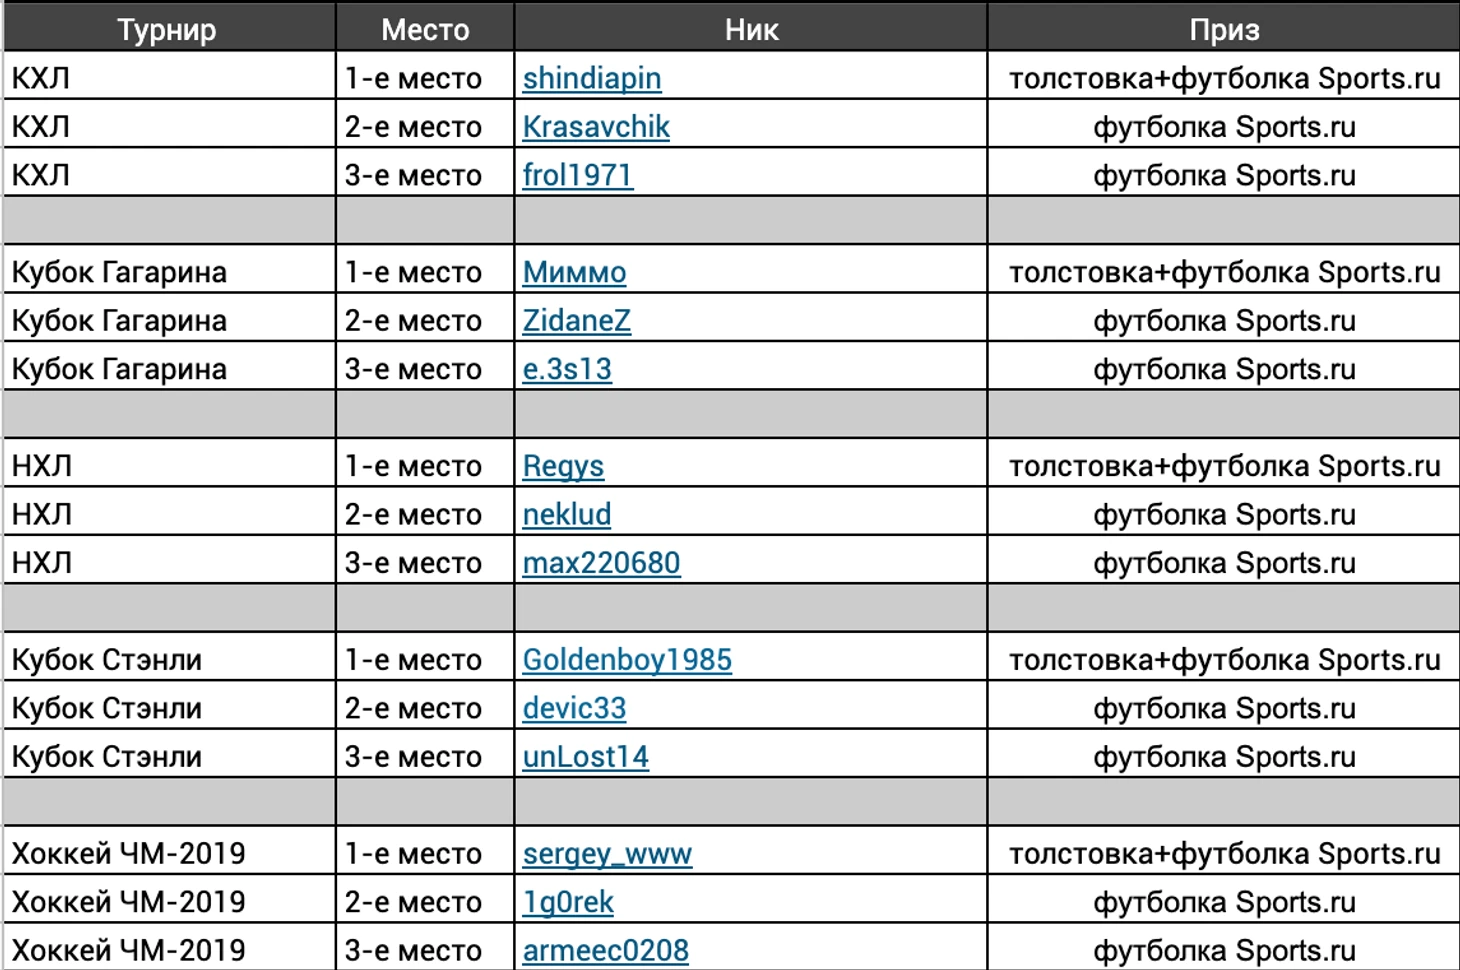The image size is (1460, 970).
Task: Open the 1g0rek nickname link
Action: [x=568, y=902]
